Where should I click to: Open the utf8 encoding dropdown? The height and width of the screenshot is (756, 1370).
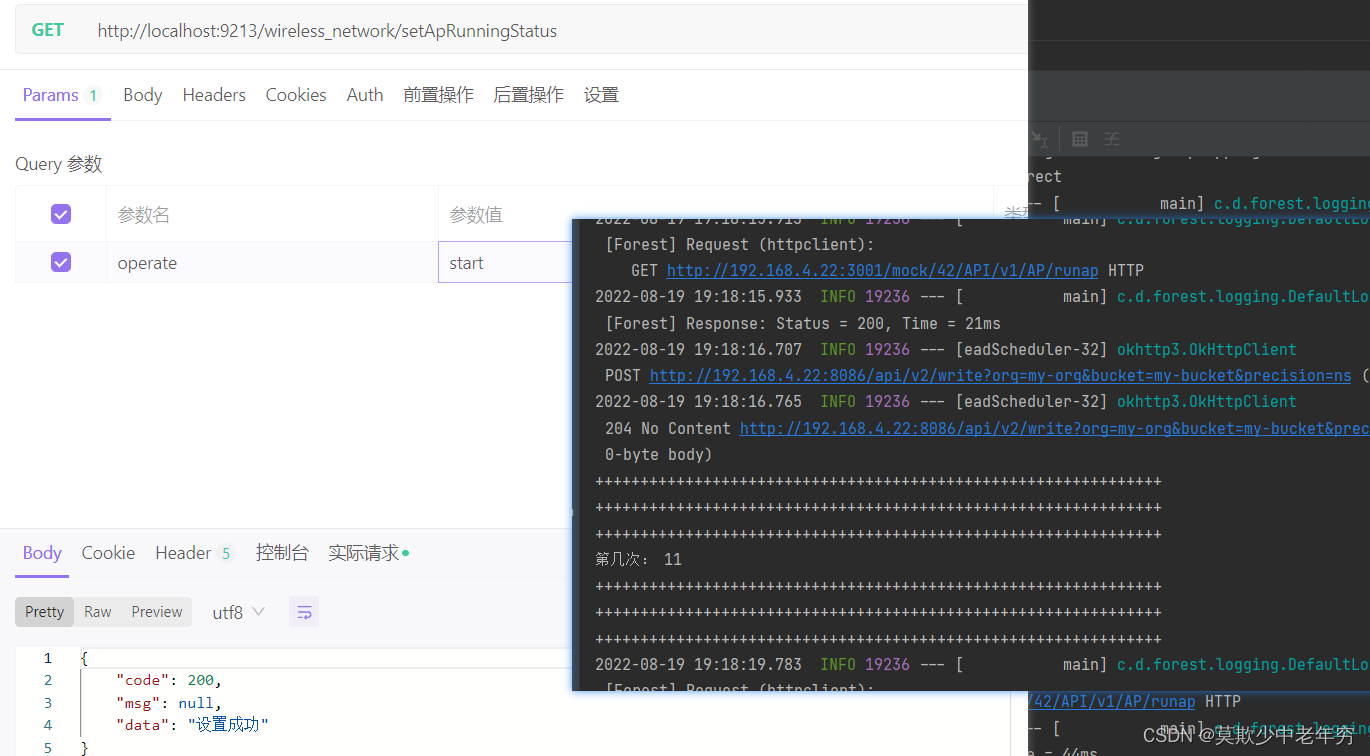pos(238,612)
